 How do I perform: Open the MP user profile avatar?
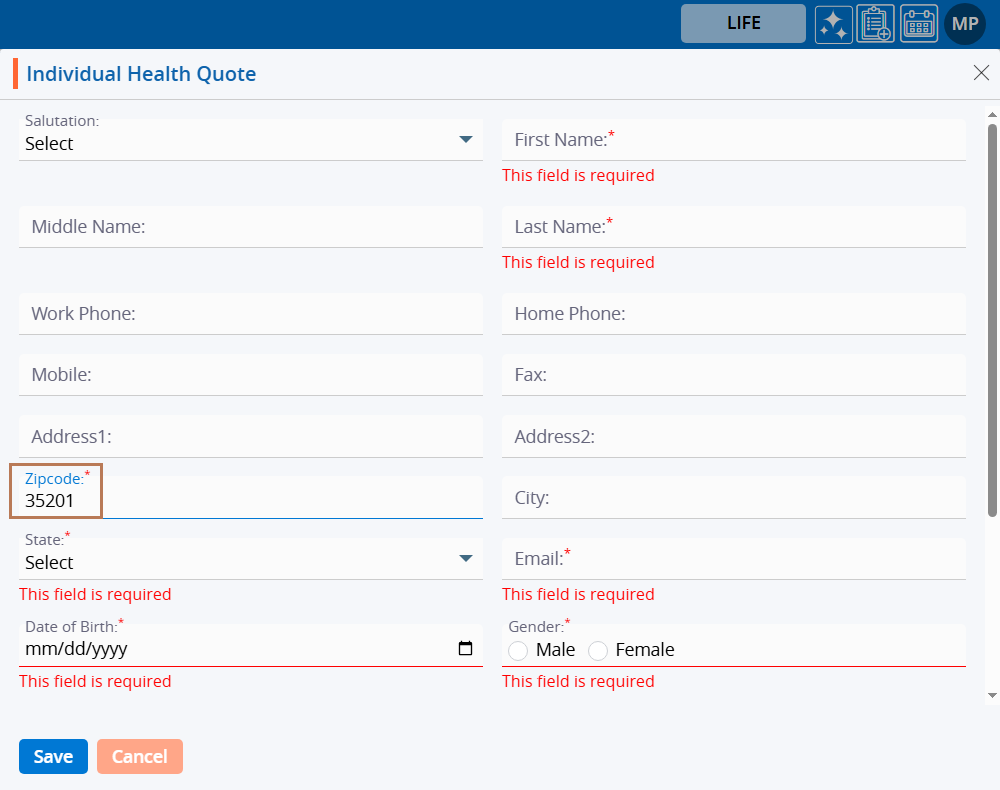pos(965,24)
